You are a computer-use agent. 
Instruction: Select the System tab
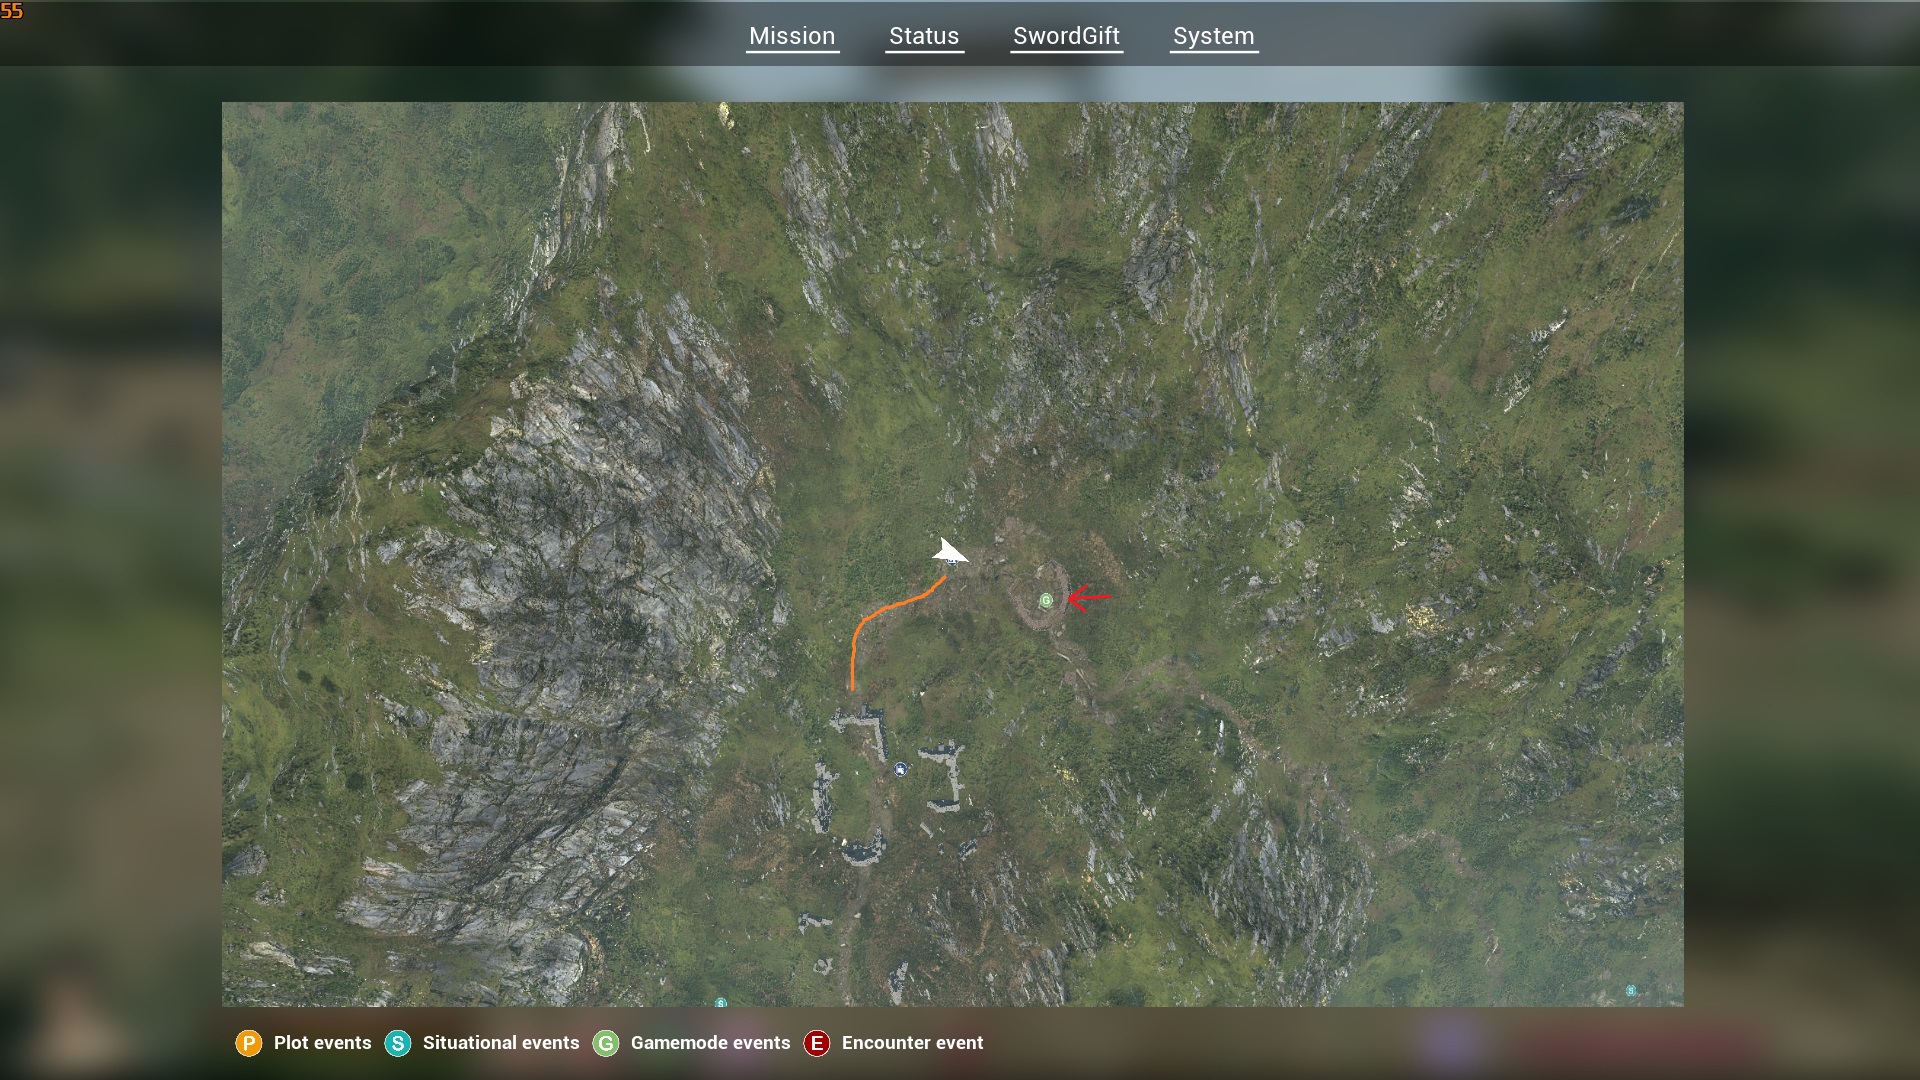point(1213,36)
